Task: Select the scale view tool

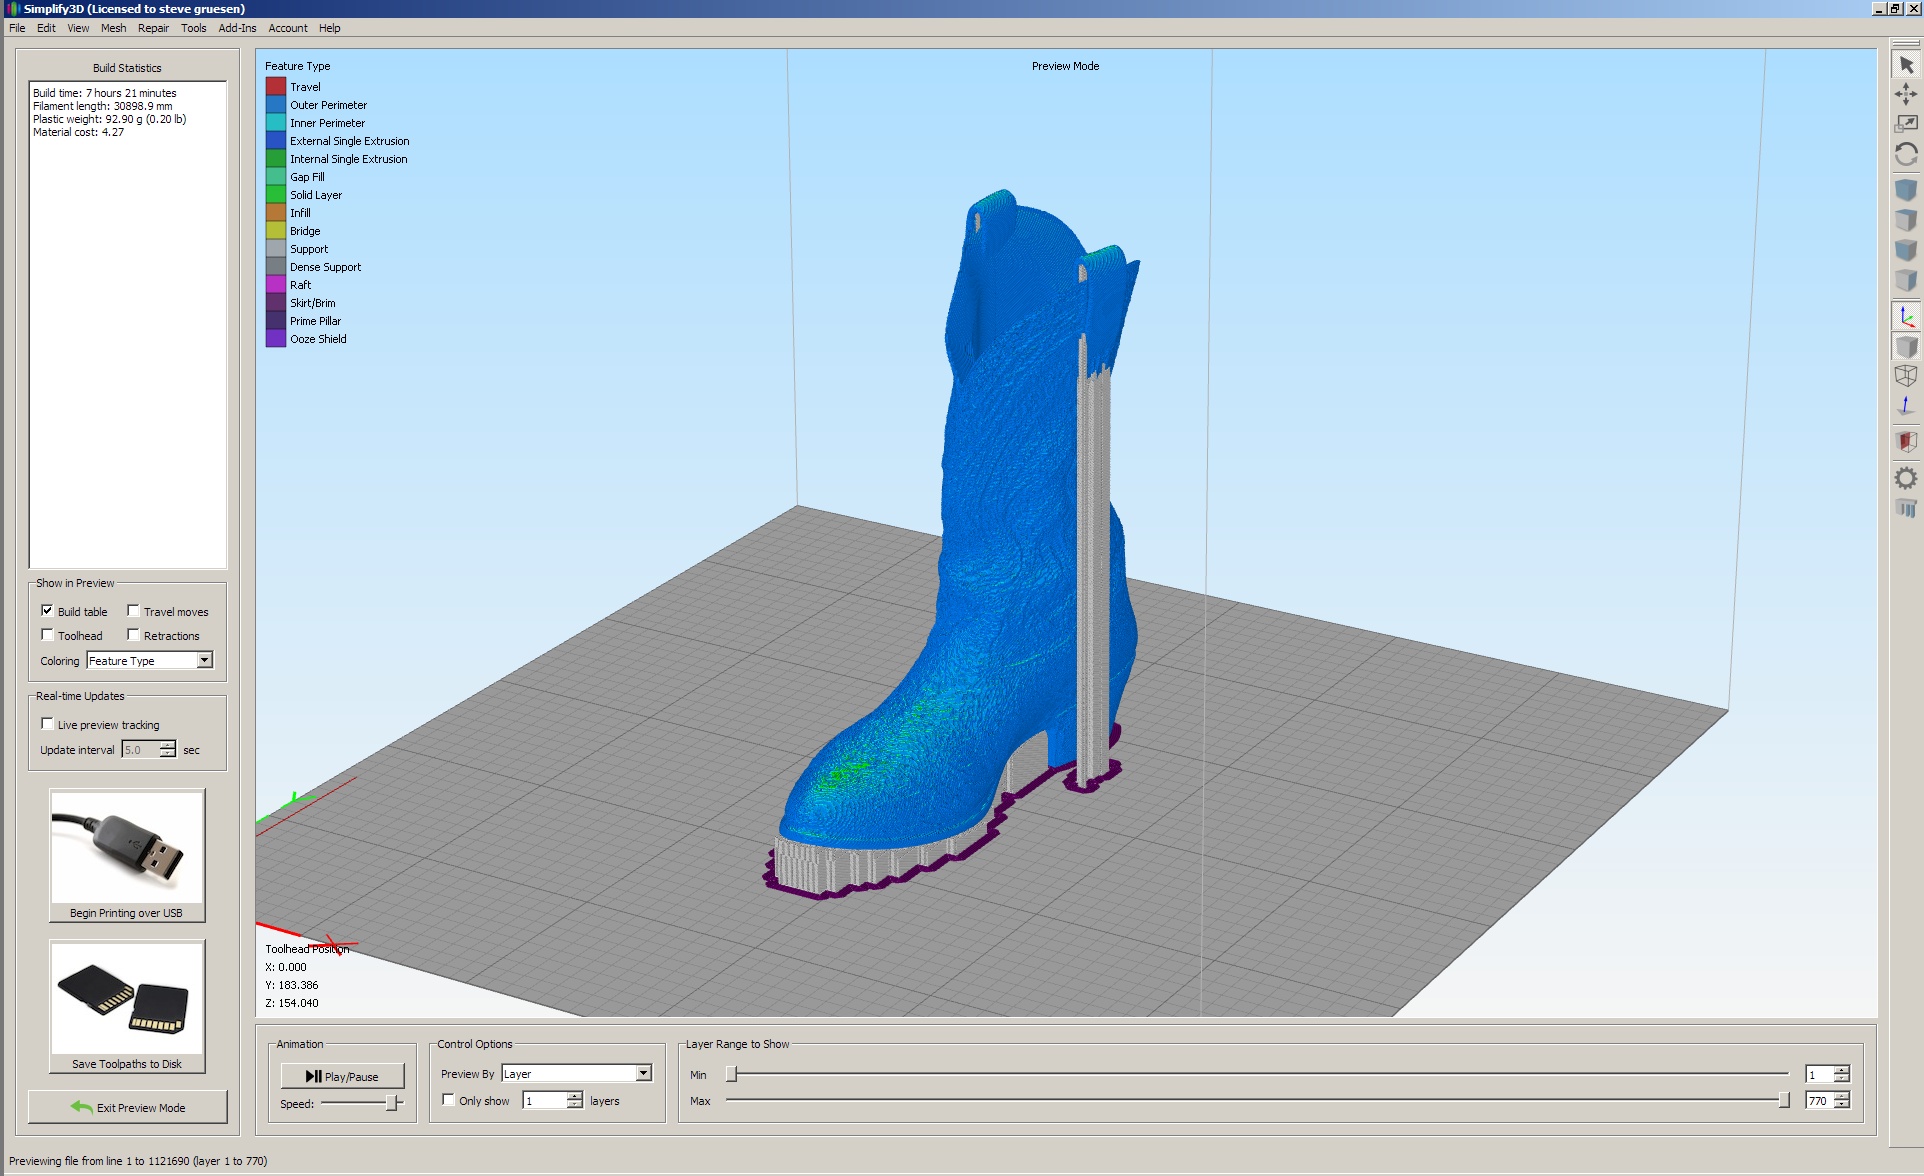Action: tap(1906, 124)
